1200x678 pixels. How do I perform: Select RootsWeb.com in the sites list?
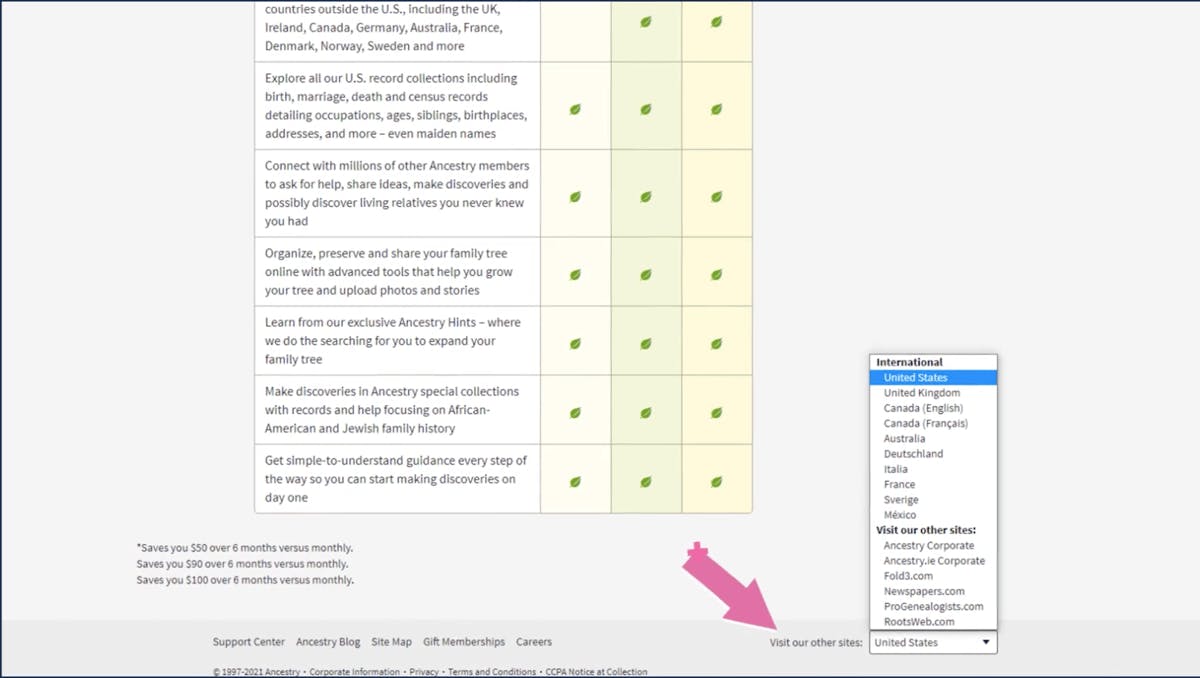[919, 622]
